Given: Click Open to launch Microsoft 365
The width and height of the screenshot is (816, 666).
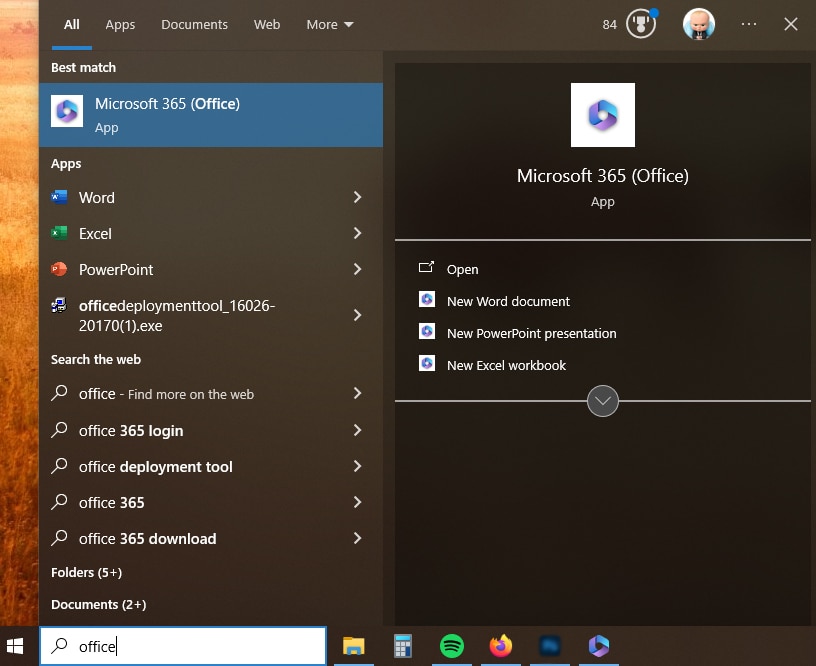Looking at the screenshot, I should pos(463,269).
